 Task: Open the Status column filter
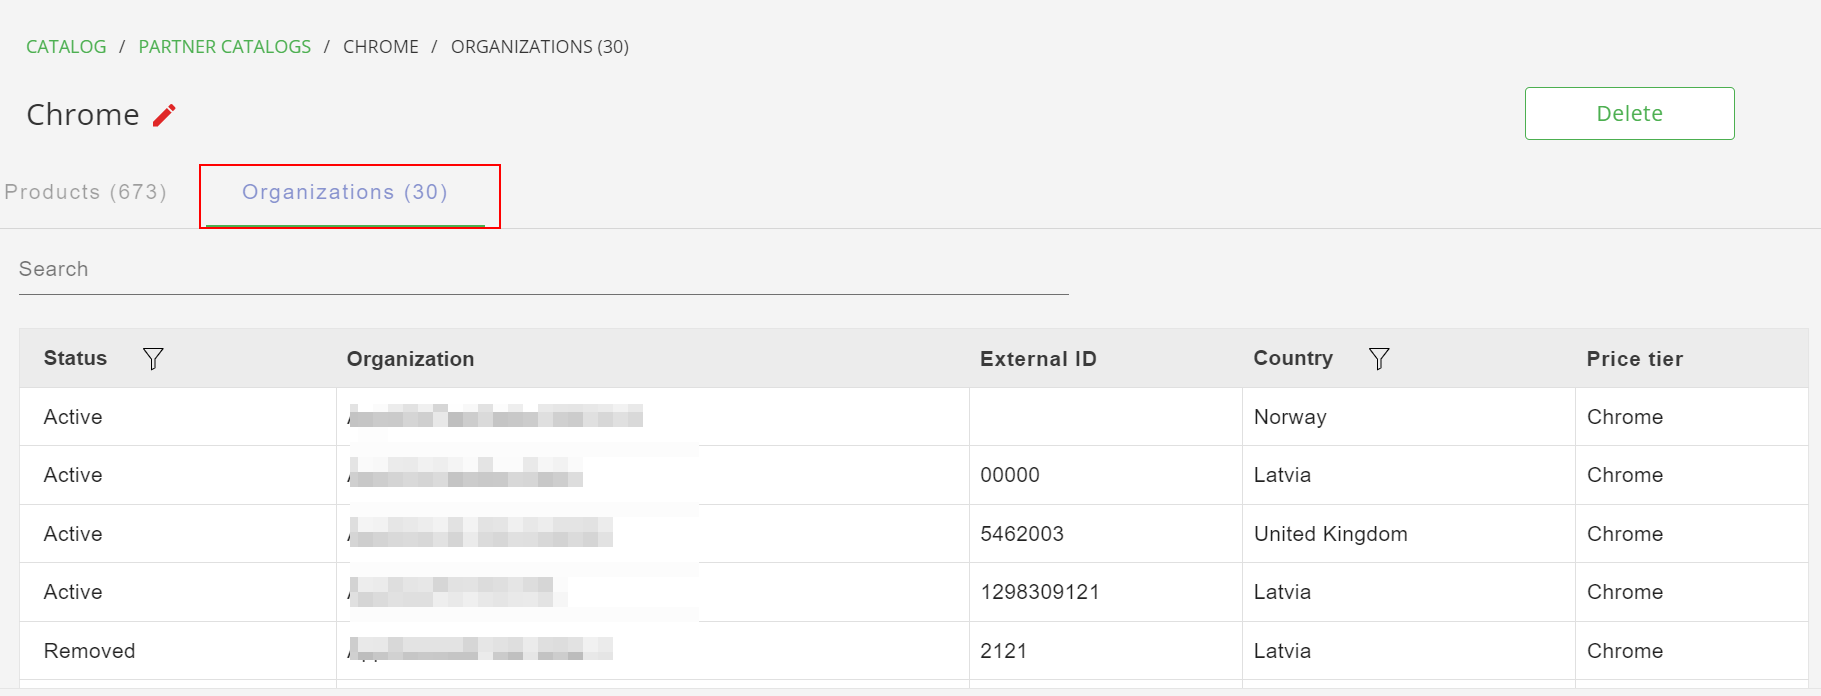click(153, 359)
